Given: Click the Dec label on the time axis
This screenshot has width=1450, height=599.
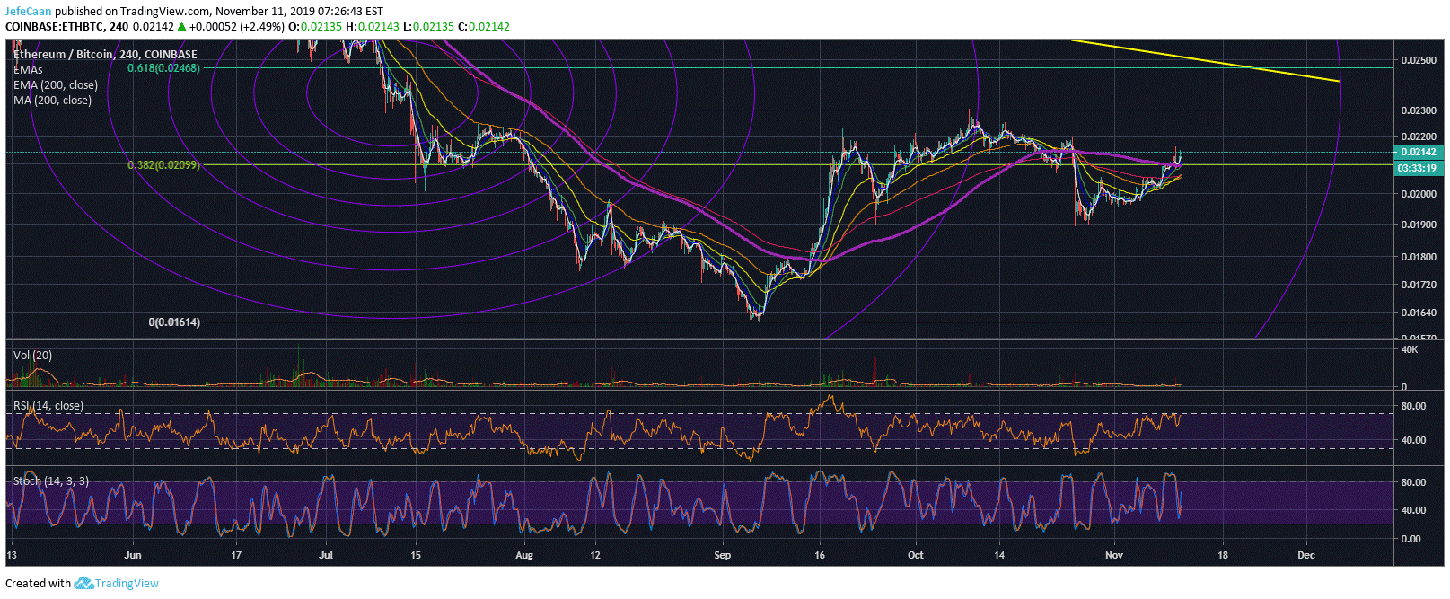Looking at the screenshot, I should pyautogui.click(x=1304, y=553).
